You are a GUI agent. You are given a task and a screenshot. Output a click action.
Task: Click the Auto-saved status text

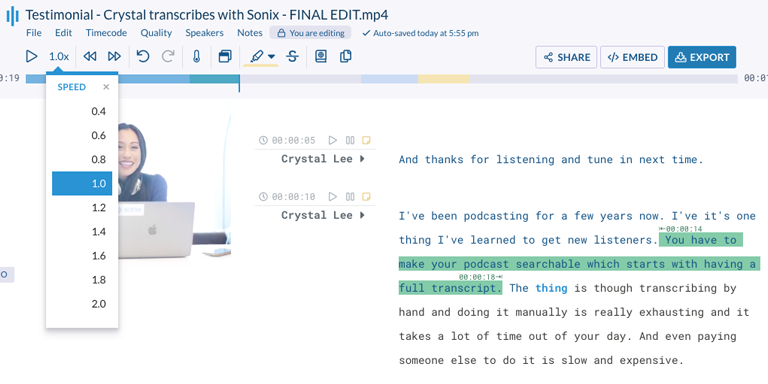[421, 33]
